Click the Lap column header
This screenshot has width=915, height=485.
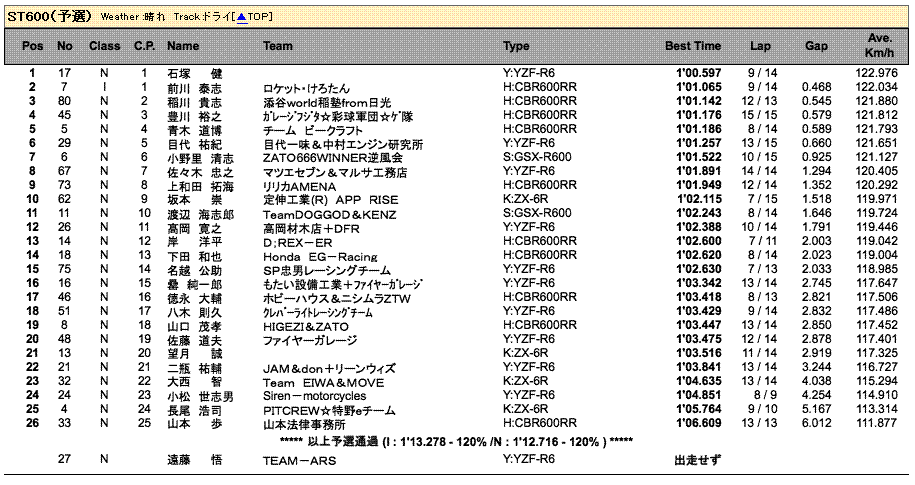click(760, 46)
